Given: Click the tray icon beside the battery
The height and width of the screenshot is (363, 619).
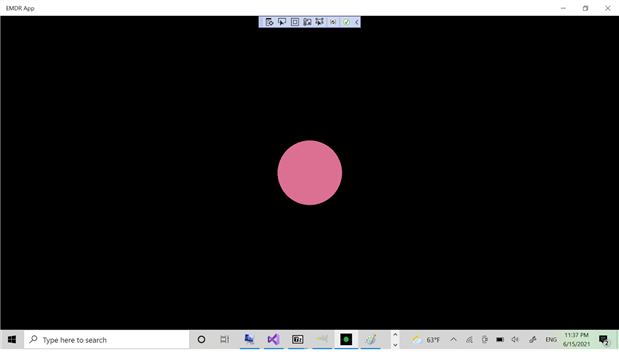Looking at the screenshot, I should [484, 339].
